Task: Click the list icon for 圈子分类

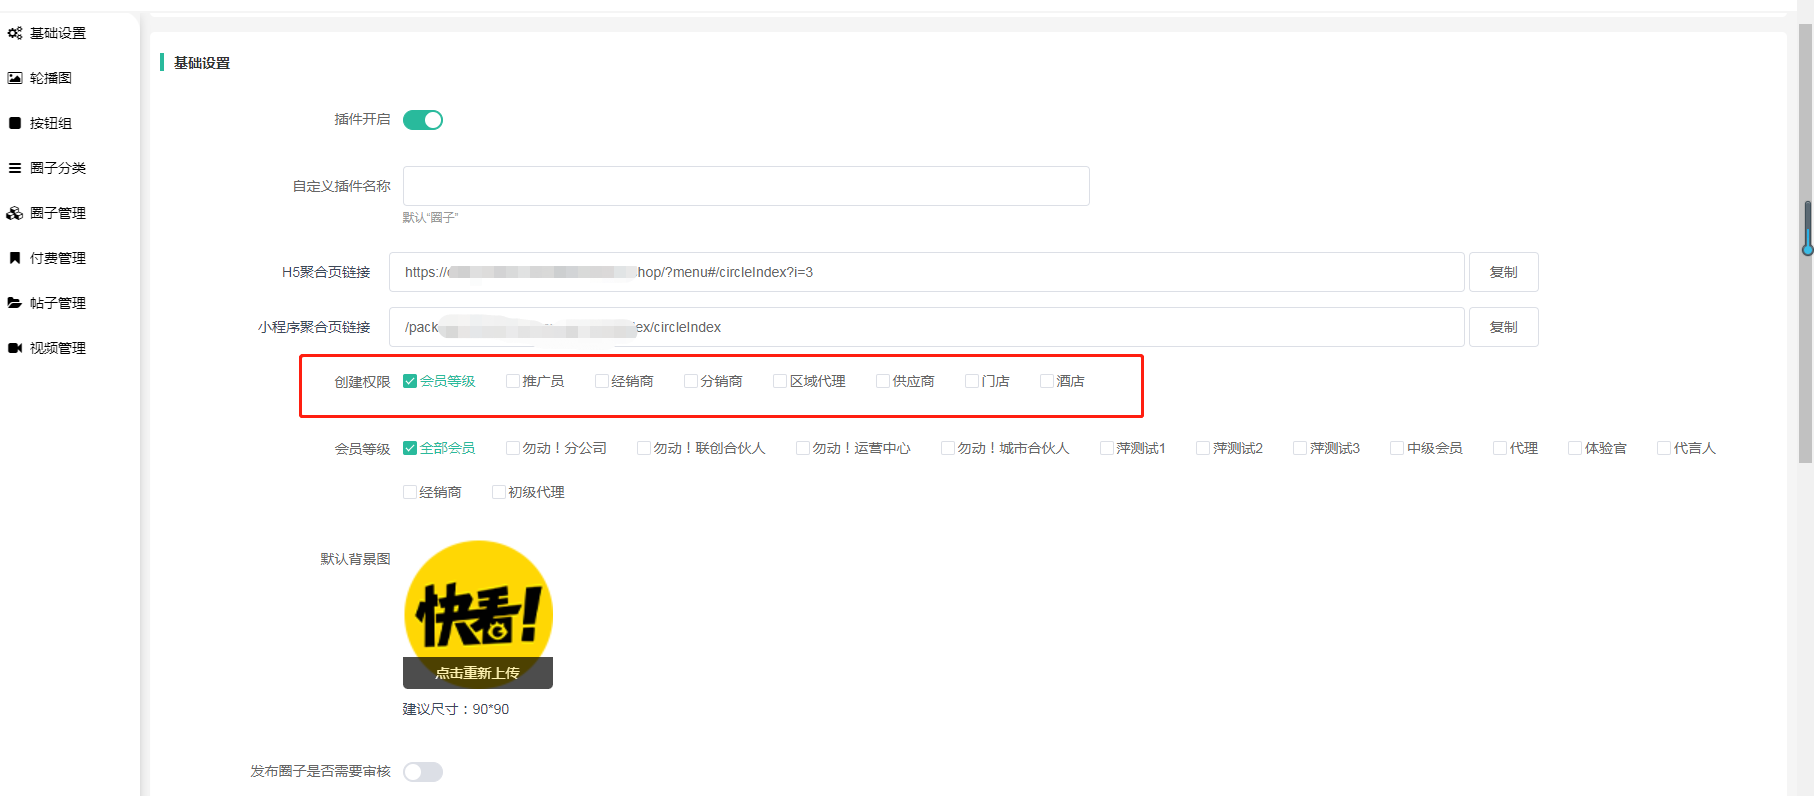Action: (x=15, y=168)
